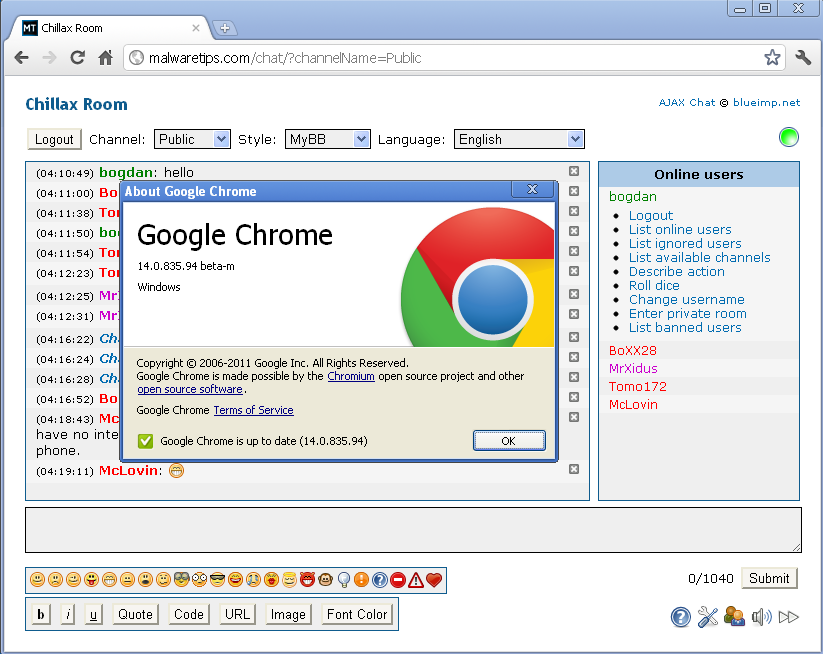Insert the blue question mark emoticon

(x=379, y=579)
